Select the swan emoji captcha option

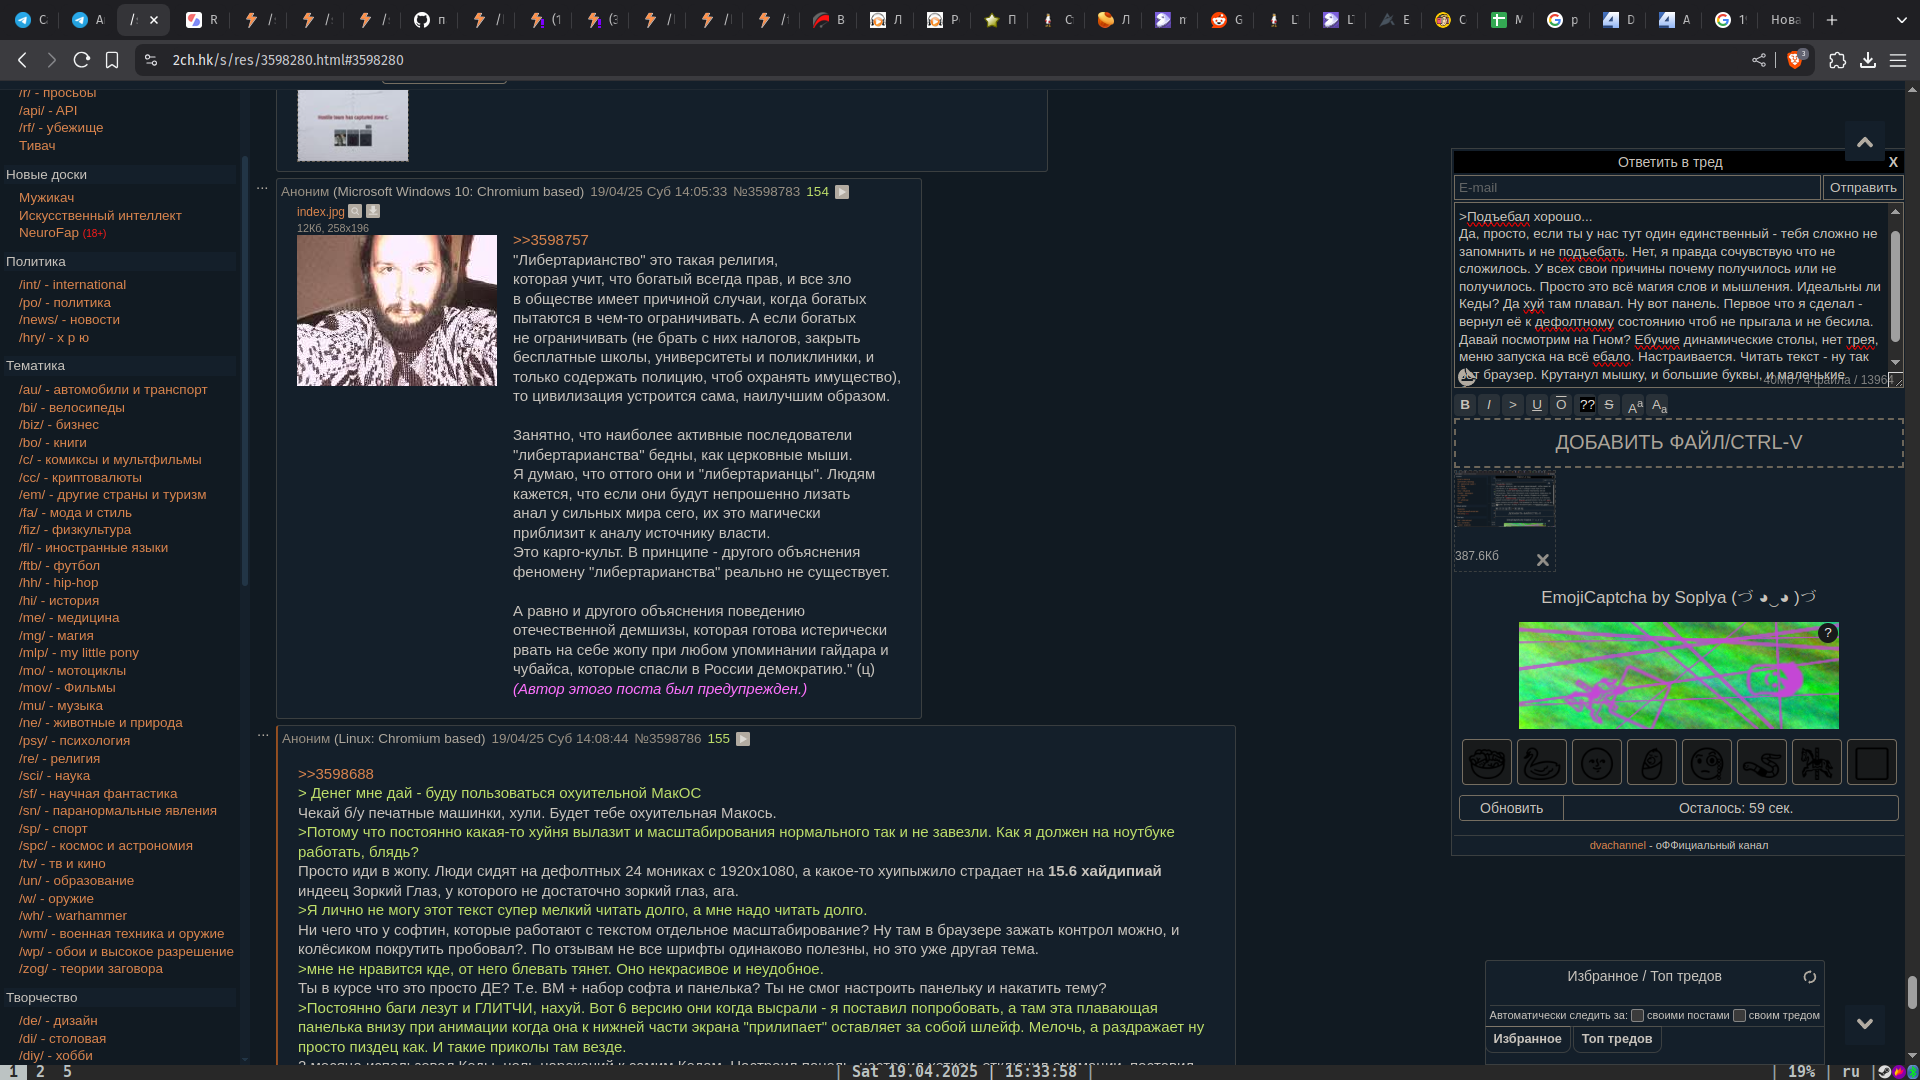1541,763
